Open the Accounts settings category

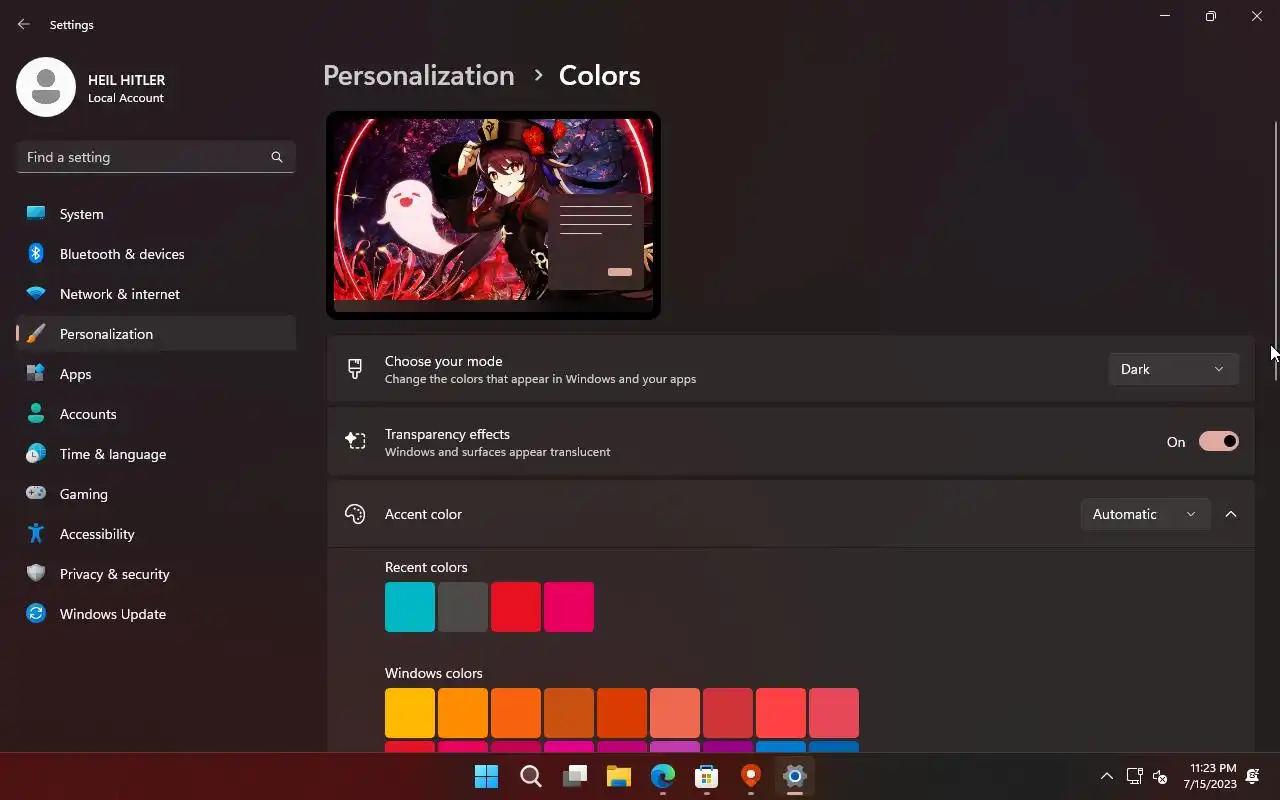pyautogui.click(x=155, y=414)
